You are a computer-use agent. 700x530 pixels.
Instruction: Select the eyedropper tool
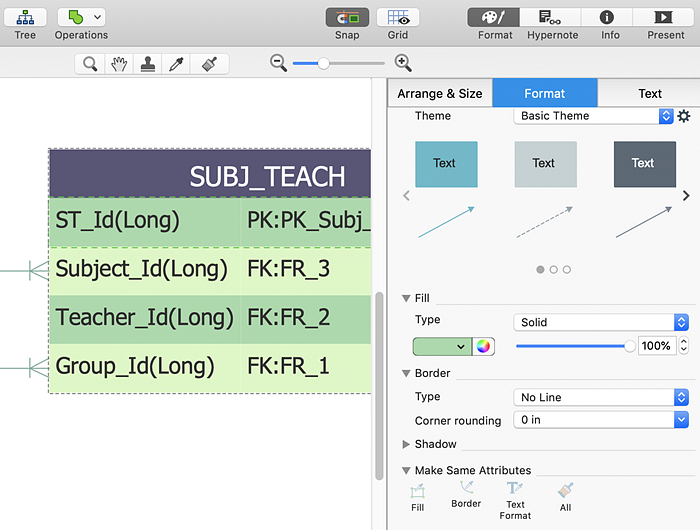[179, 64]
